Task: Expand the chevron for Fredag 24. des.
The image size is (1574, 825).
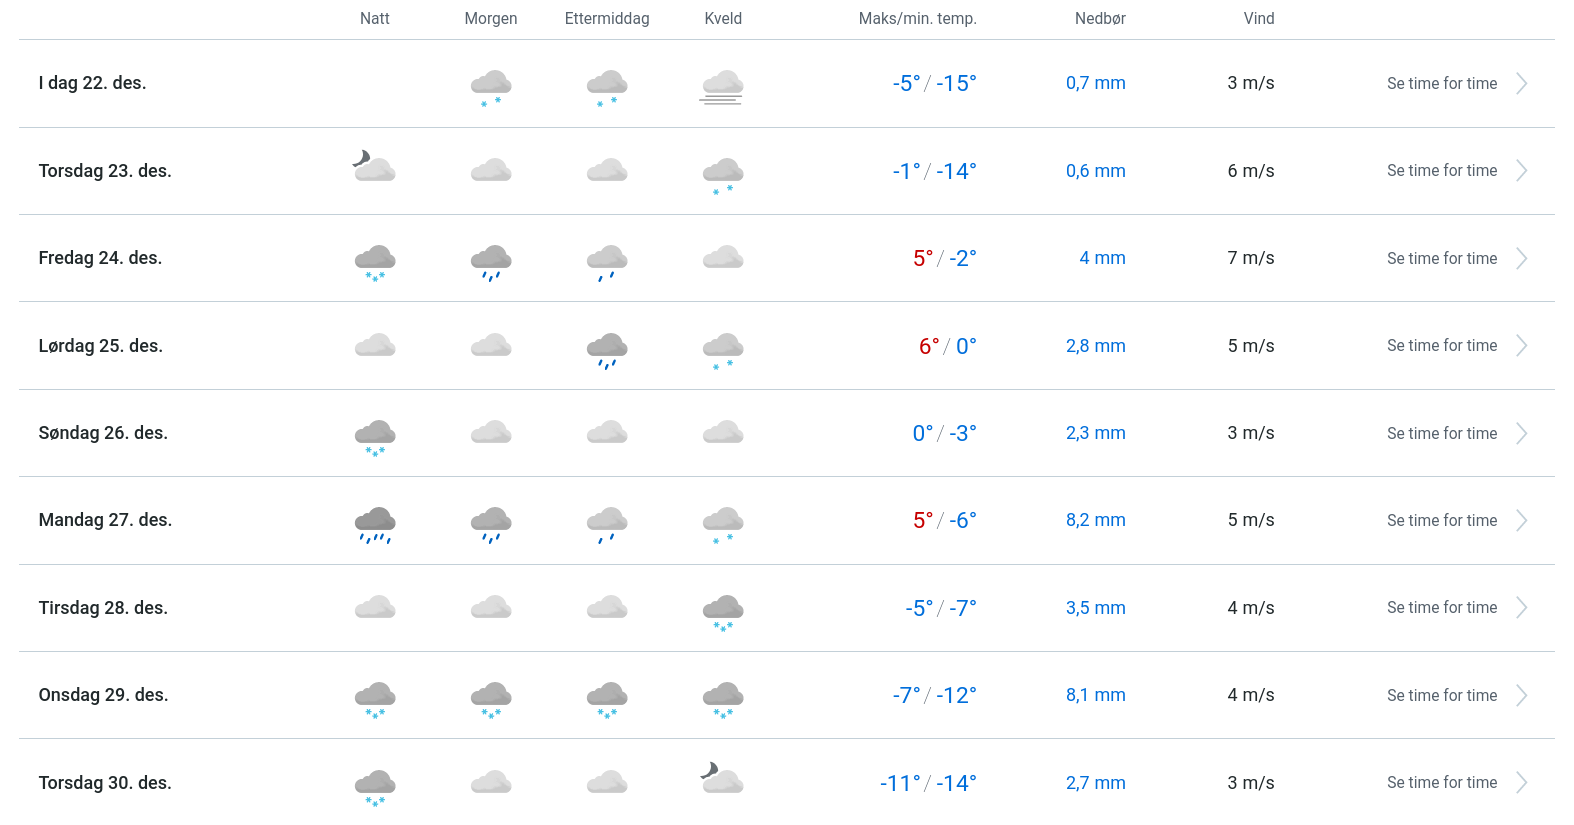Action: pyautogui.click(x=1521, y=259)
